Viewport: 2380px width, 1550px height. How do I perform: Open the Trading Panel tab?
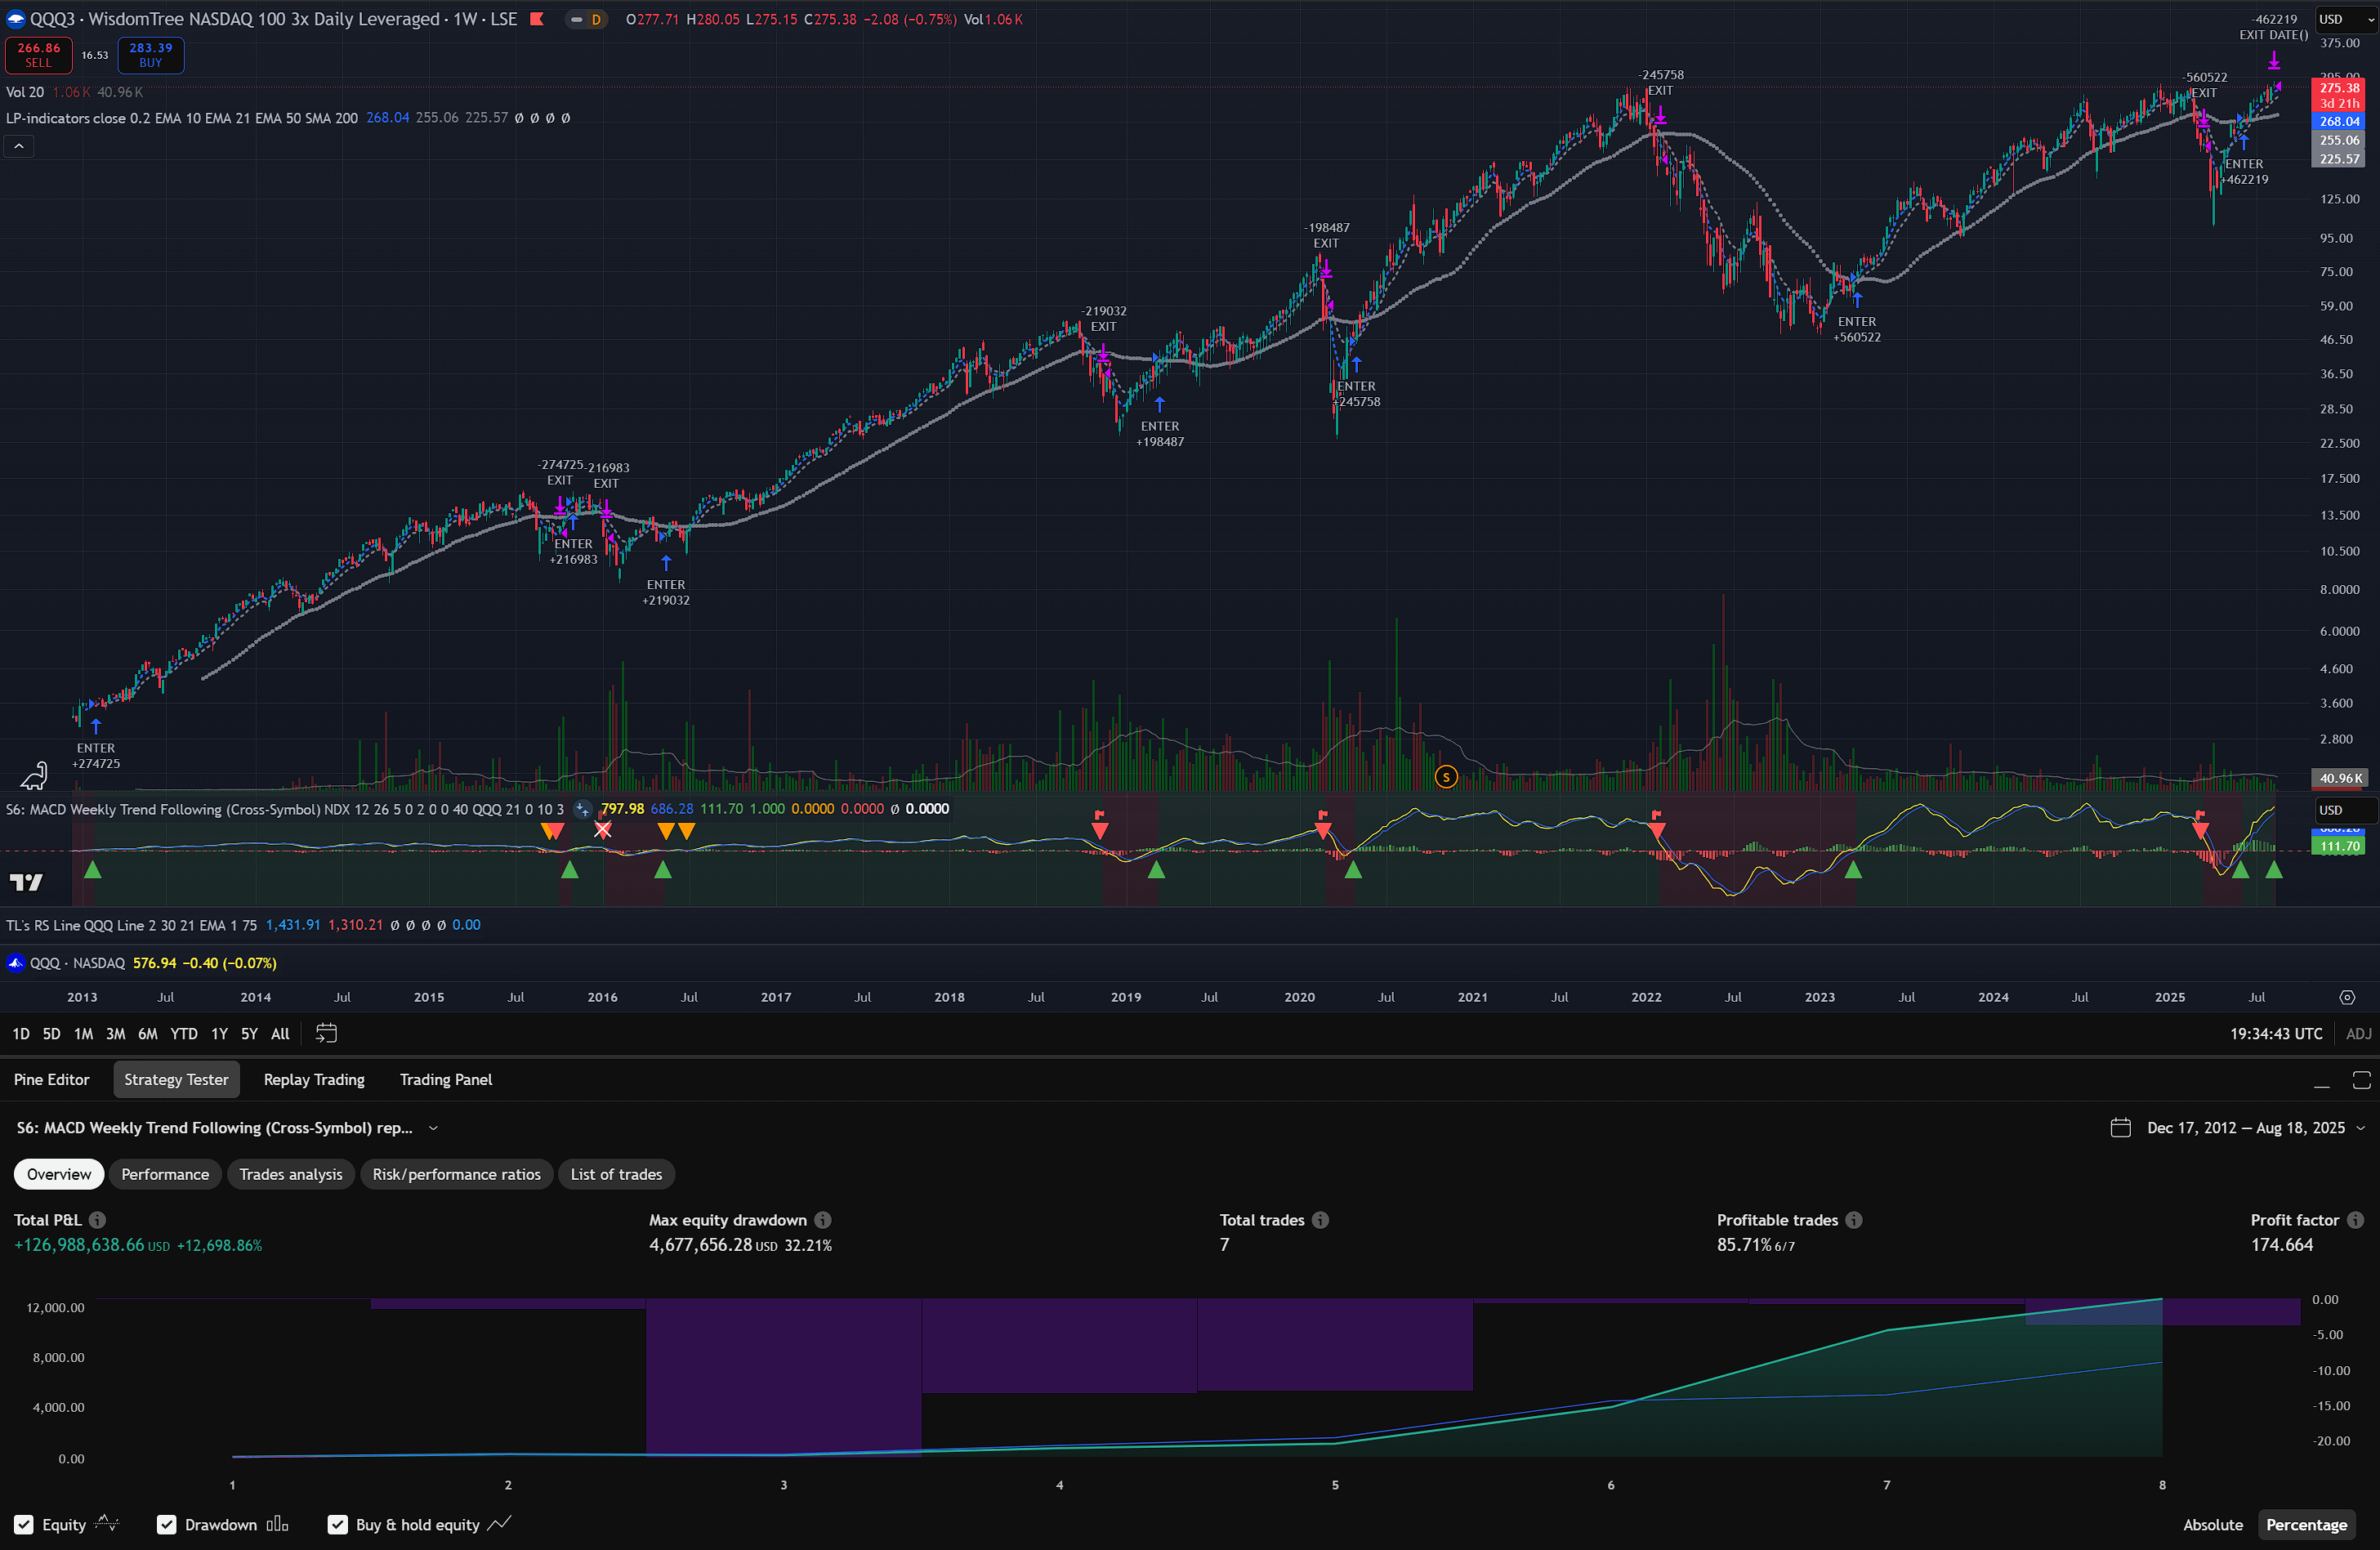click(x=446, y=1079)
